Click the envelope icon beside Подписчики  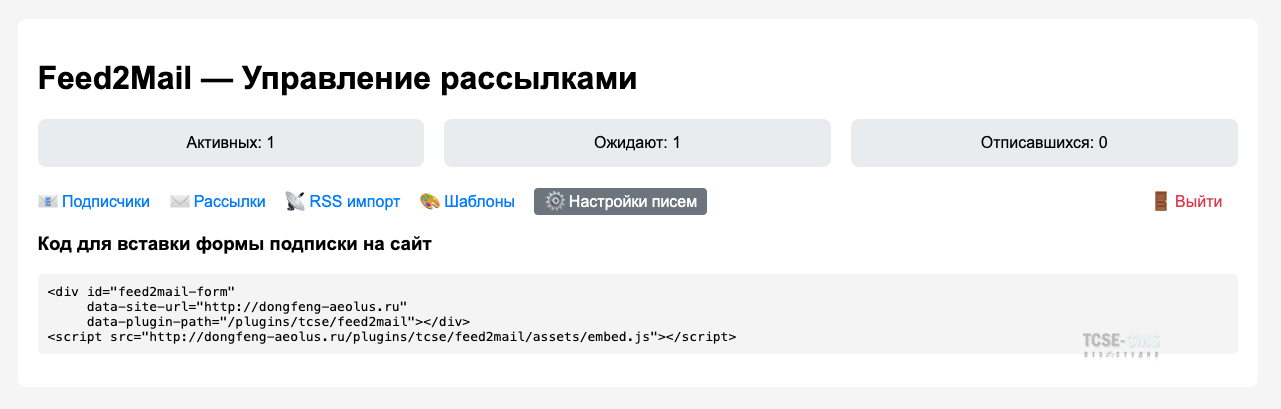tap(48, 202)
